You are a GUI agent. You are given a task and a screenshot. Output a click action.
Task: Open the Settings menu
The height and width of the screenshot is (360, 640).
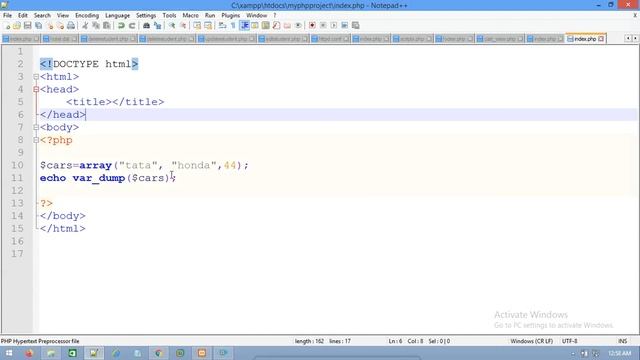click(x=146, y=16)
